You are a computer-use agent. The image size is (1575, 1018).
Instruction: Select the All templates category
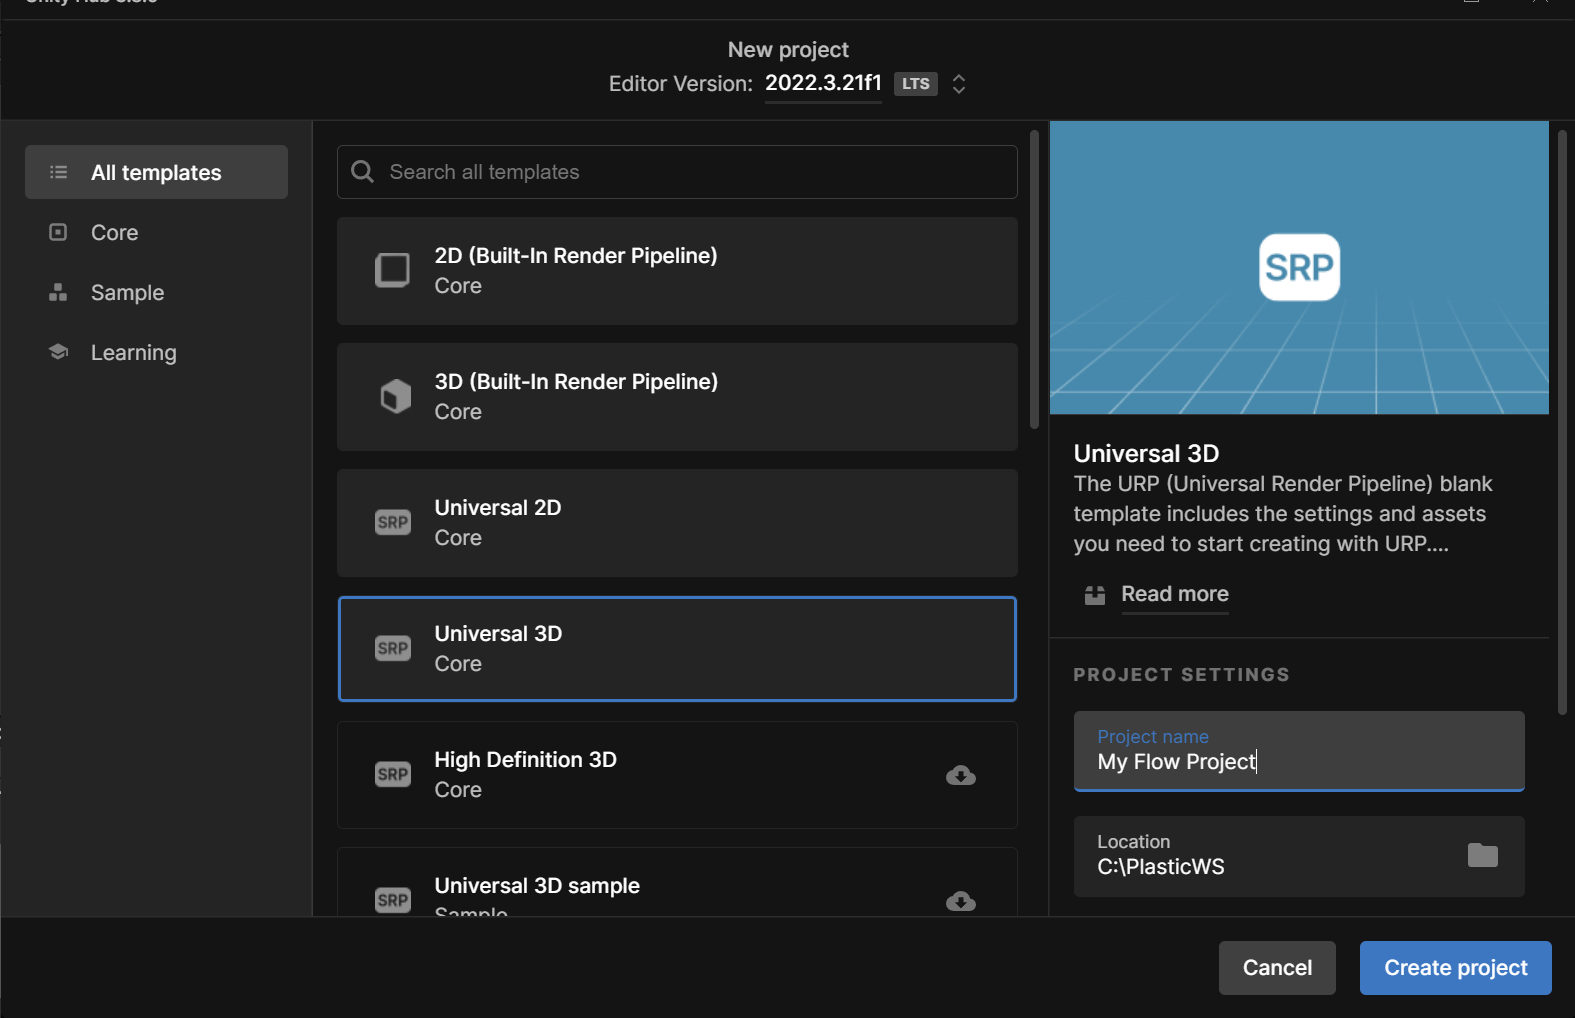[156, 172]
